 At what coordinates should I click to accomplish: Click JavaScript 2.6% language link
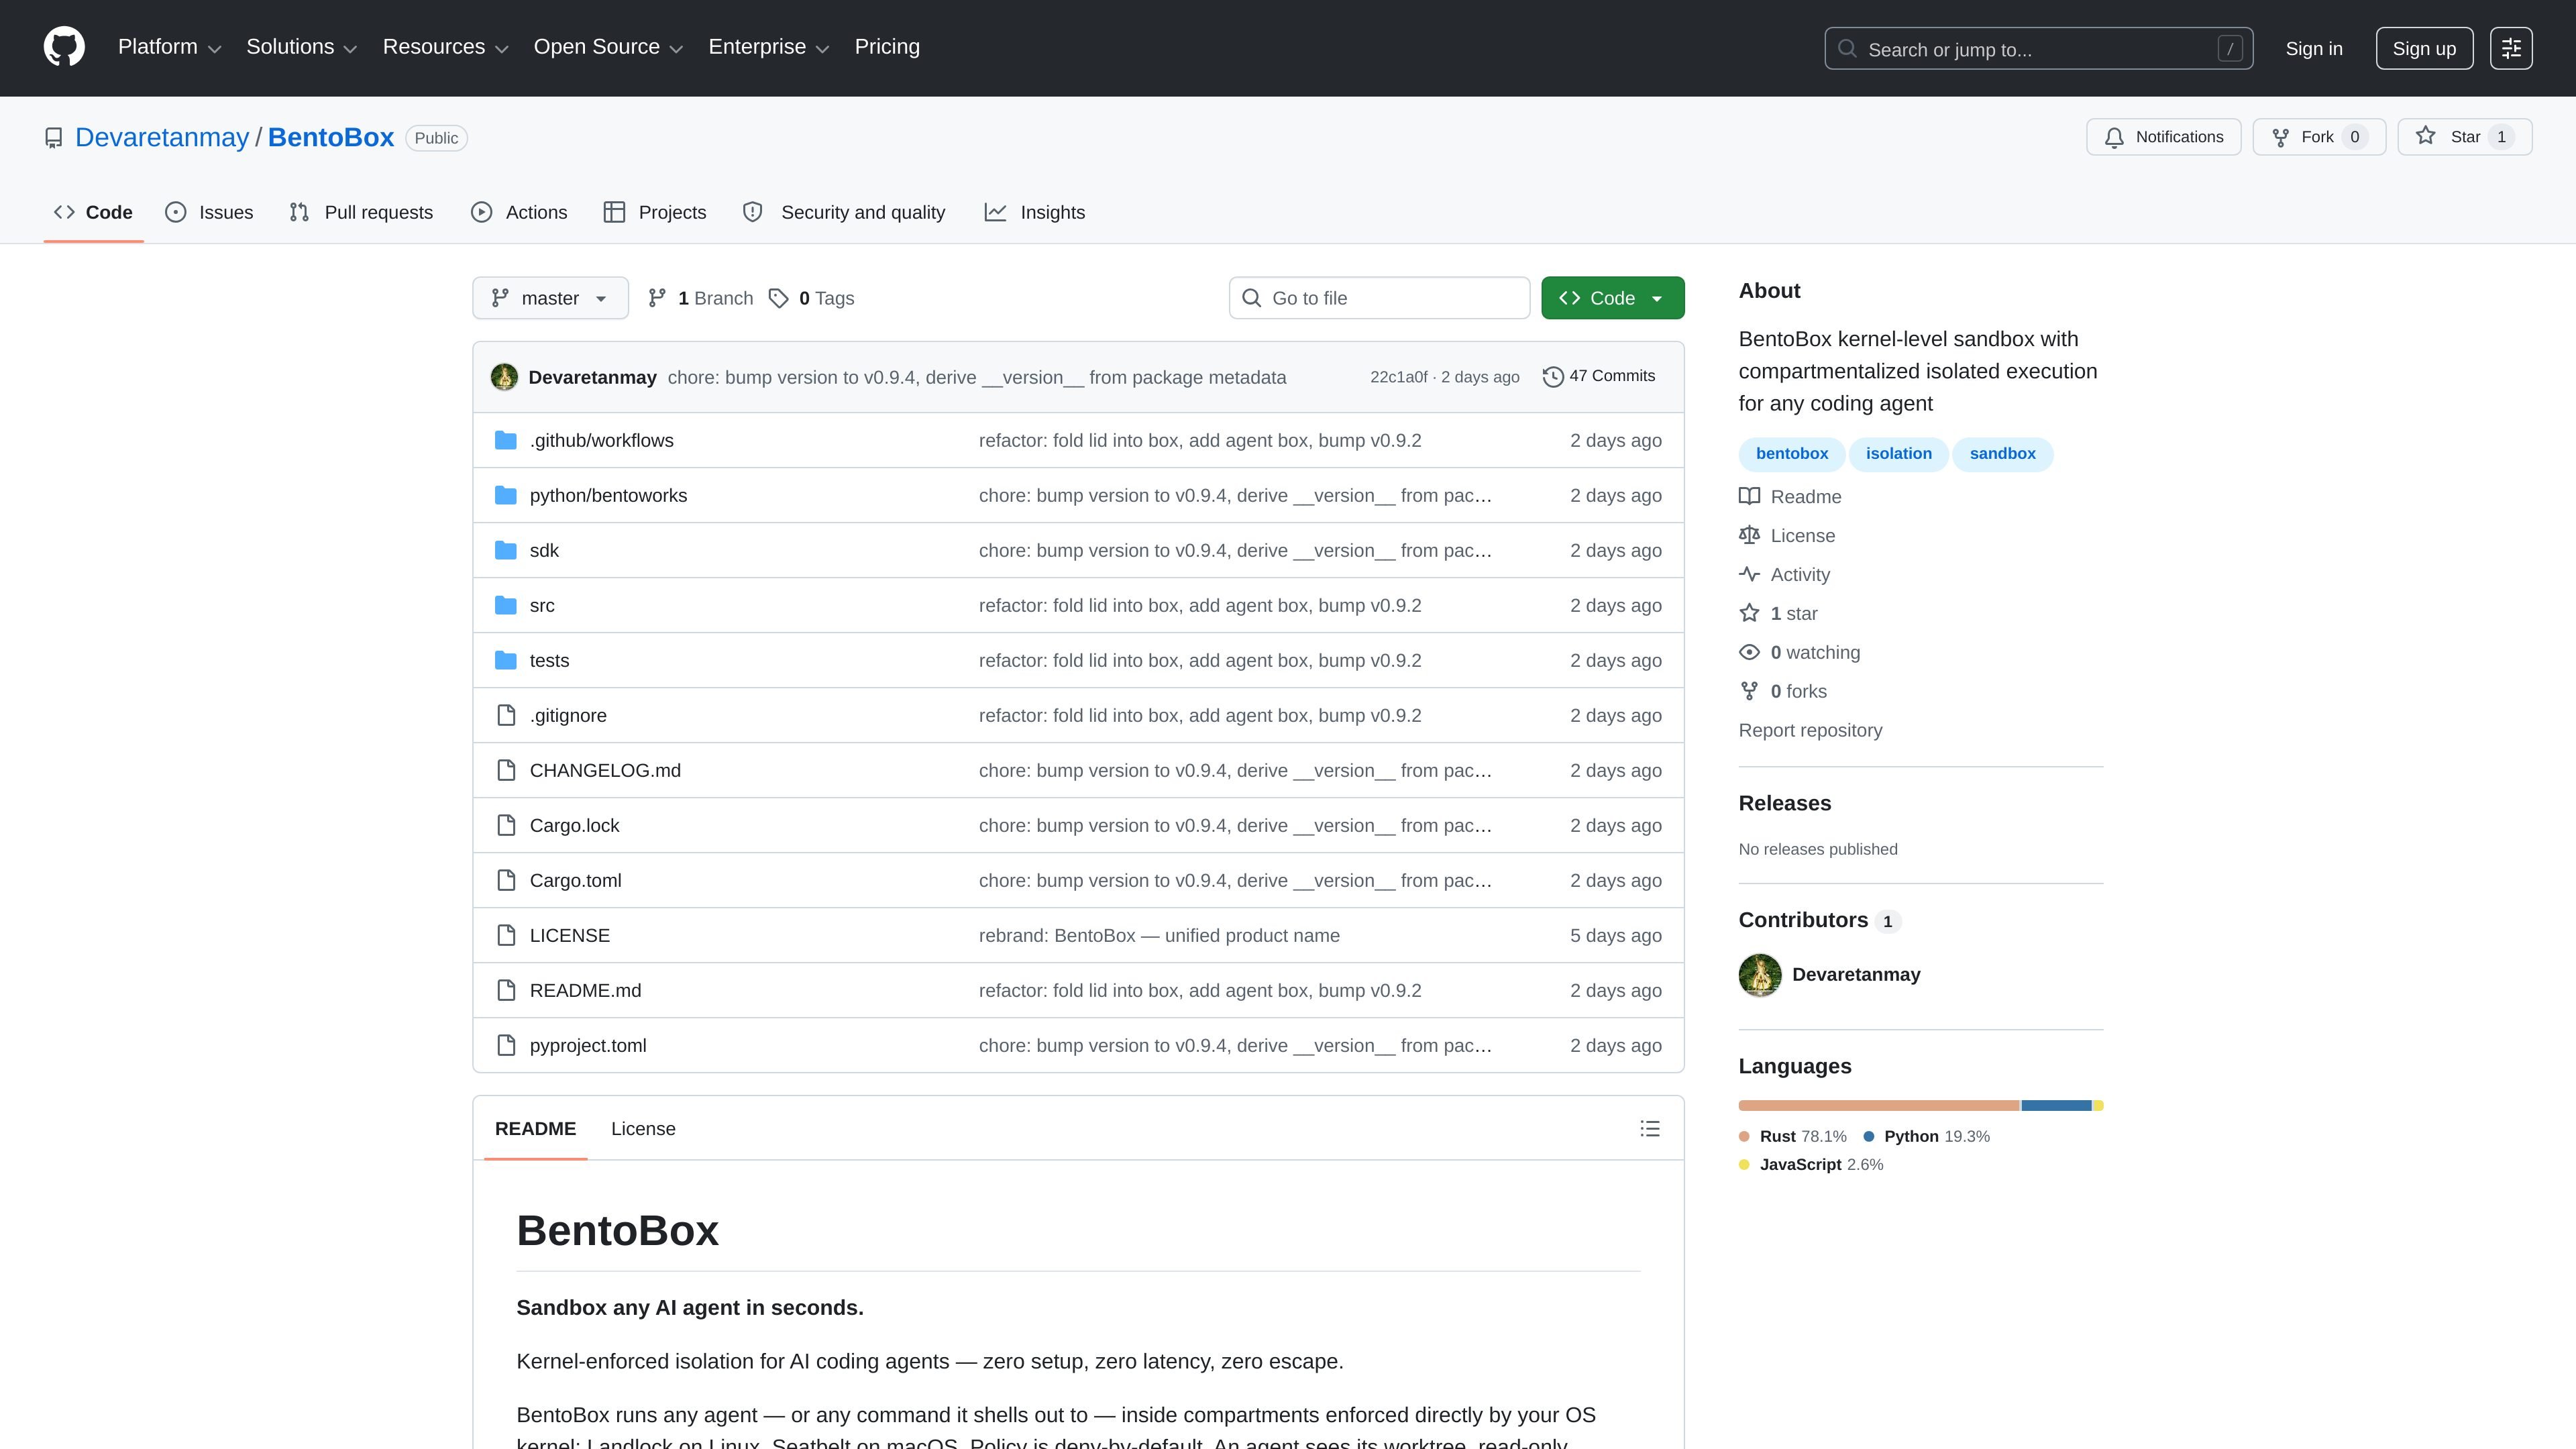(1811, 1164)
